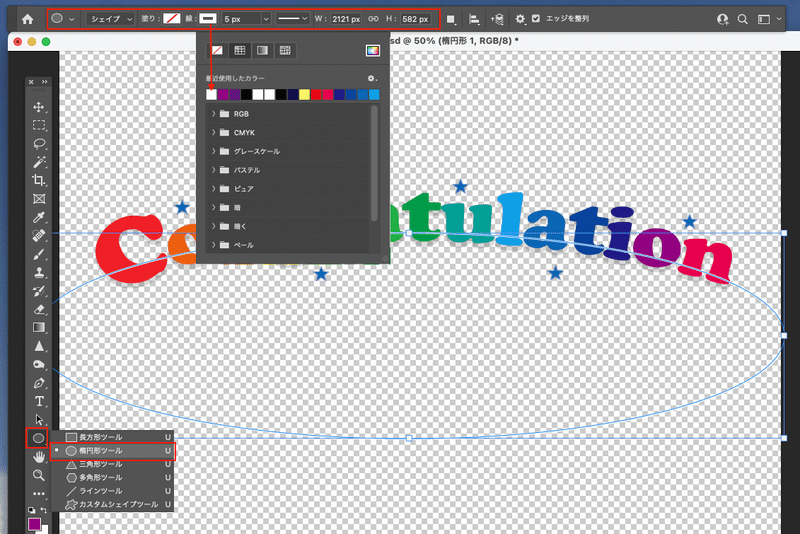The height and width of the screenshot is (534, 800).
Task: Reset default foreground and background colors
Action: pos(32,510)
